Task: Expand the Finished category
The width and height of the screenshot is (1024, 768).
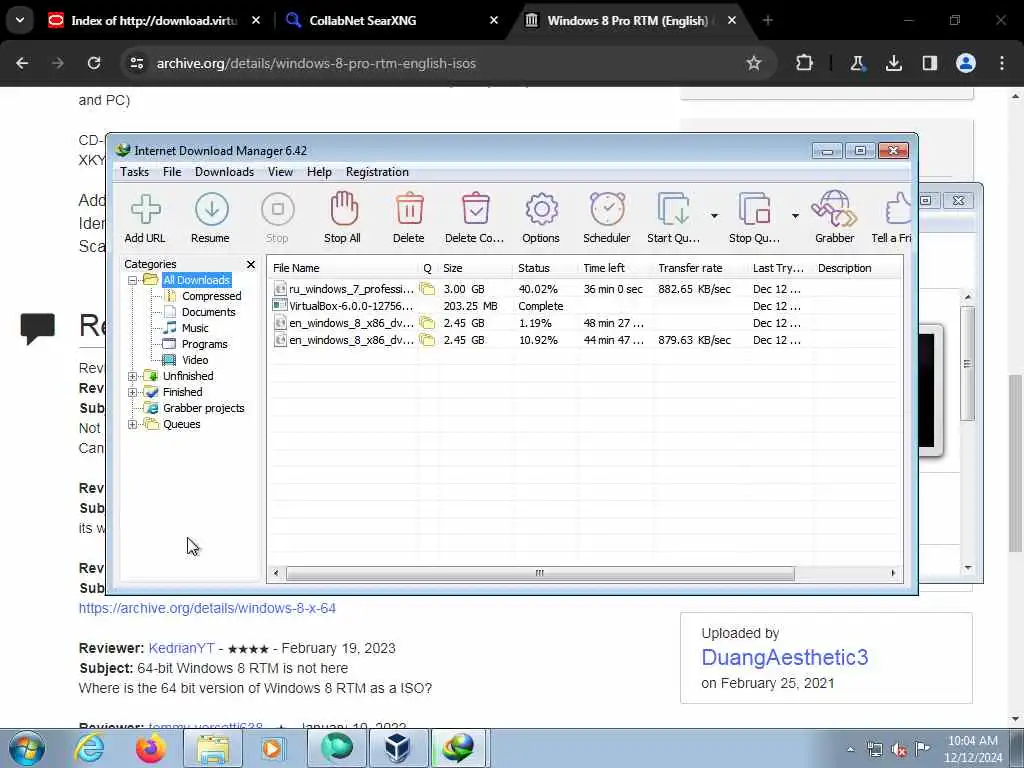Action: (x=133, y=392)
